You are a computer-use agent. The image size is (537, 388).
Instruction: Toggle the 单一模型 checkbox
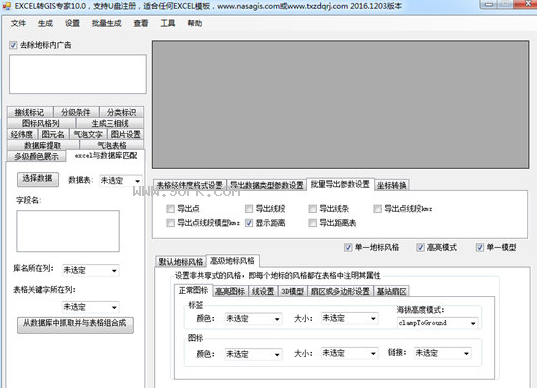[480, 247]
